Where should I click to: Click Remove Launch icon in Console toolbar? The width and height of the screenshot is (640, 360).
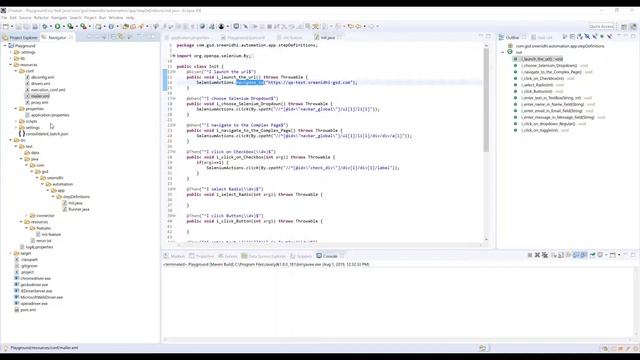pos(537,255)
